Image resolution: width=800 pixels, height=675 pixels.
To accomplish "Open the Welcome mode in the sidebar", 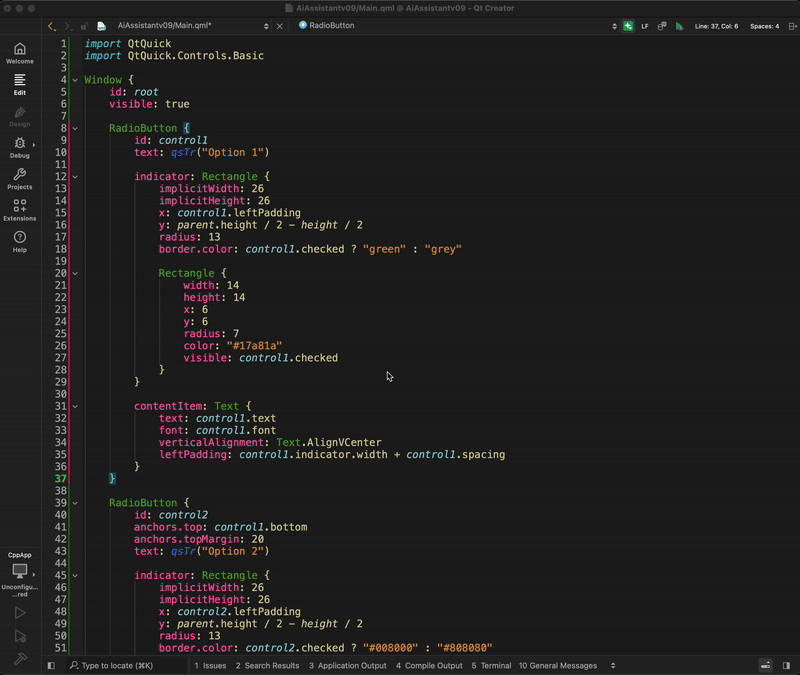I will 19,51.
